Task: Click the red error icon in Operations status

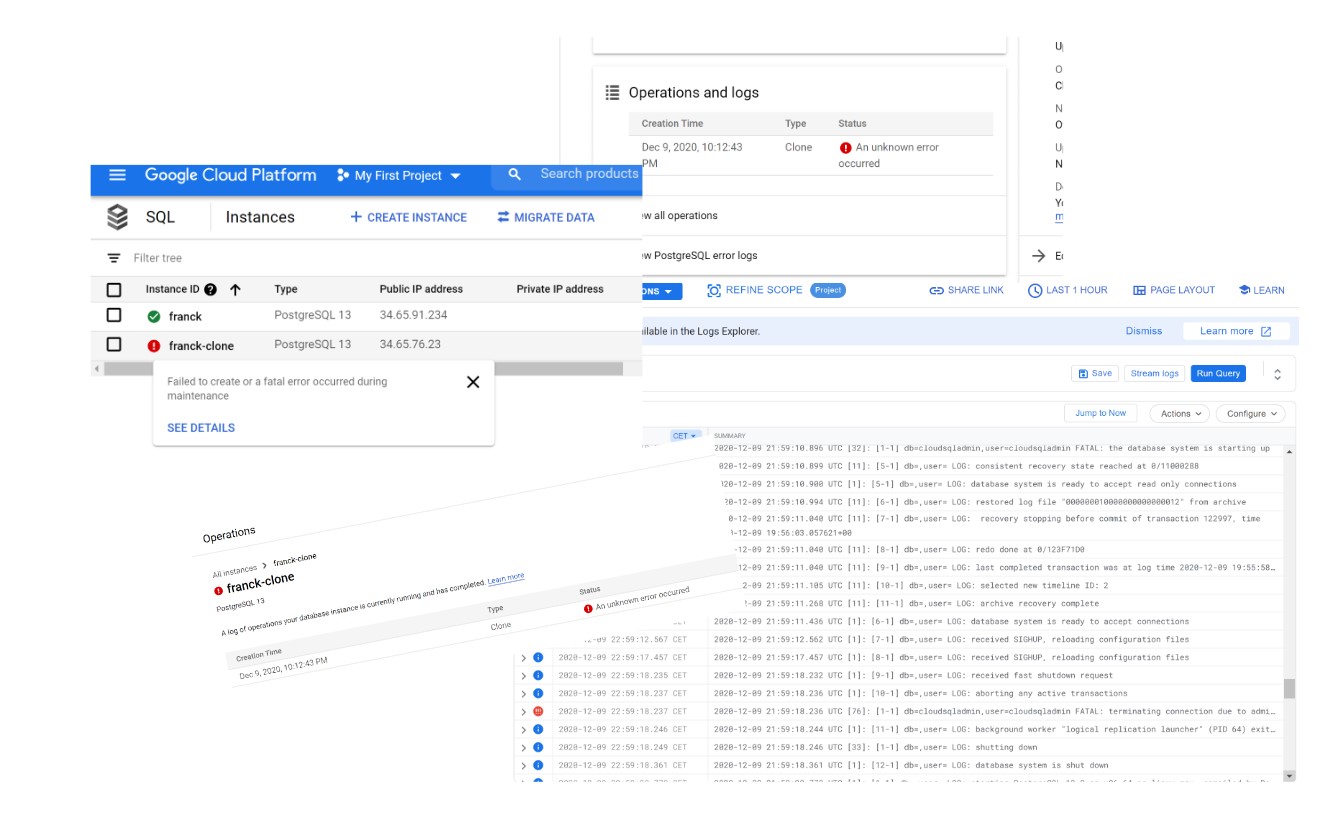Action: [846, 147]
